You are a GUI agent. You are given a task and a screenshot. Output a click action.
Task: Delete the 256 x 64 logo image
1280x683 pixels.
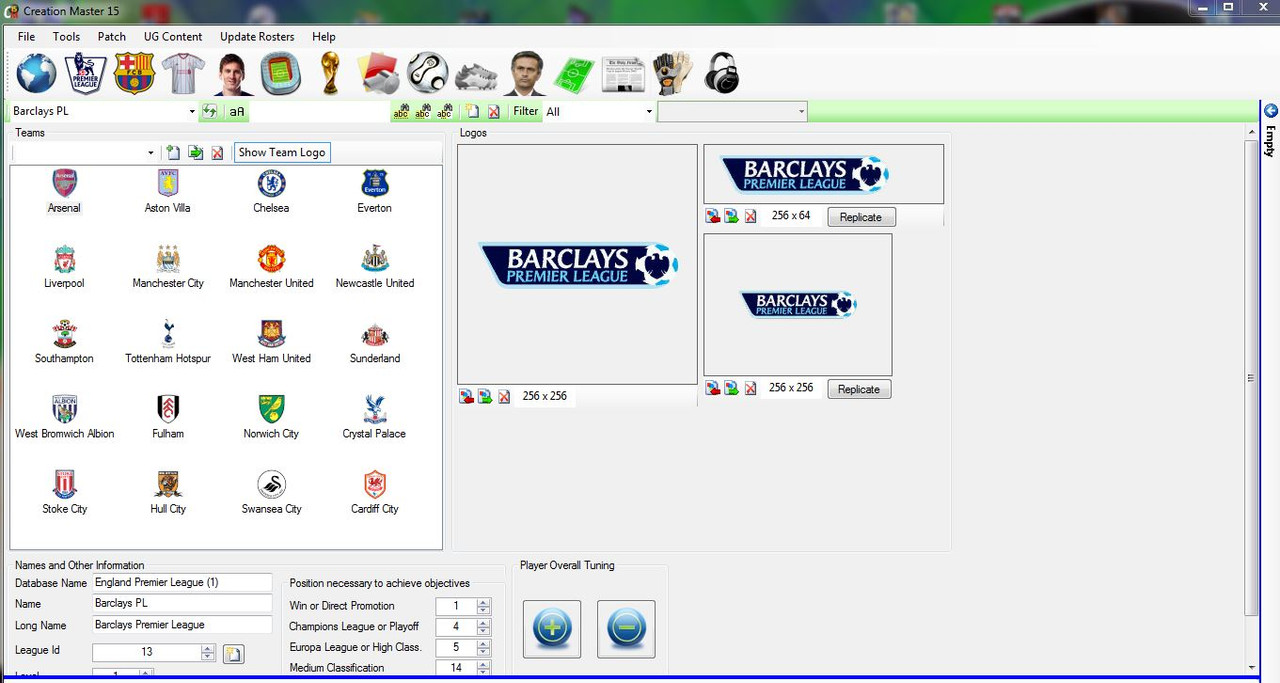click(x=750, y=216)
